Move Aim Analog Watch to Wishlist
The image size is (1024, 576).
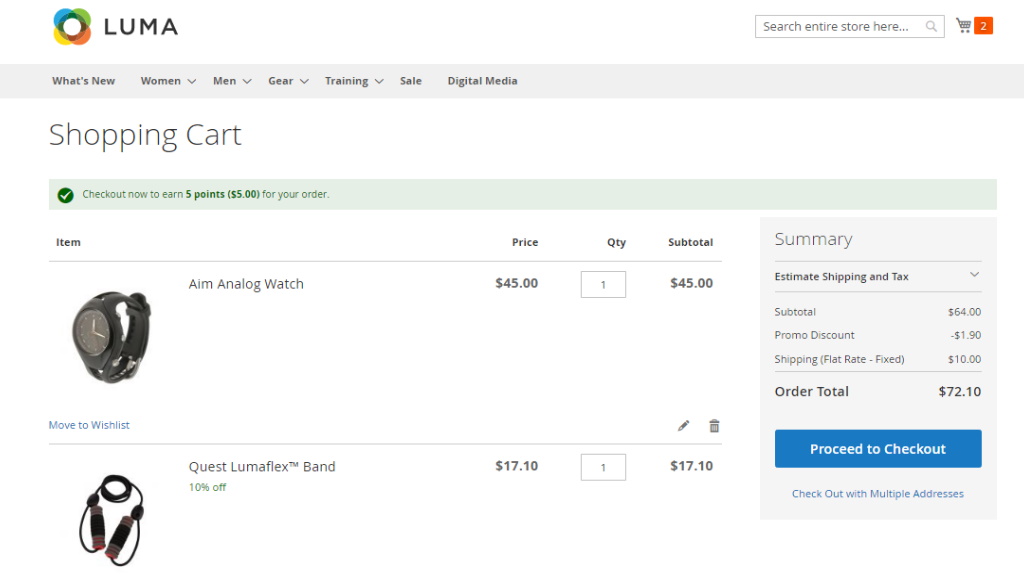click(x=89, y=425)
